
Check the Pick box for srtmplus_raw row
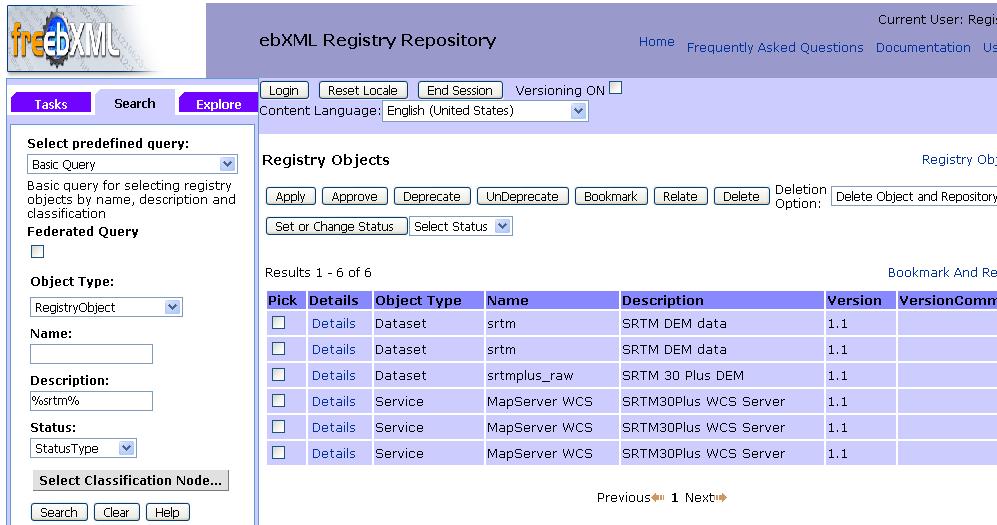tap(279, 375)
